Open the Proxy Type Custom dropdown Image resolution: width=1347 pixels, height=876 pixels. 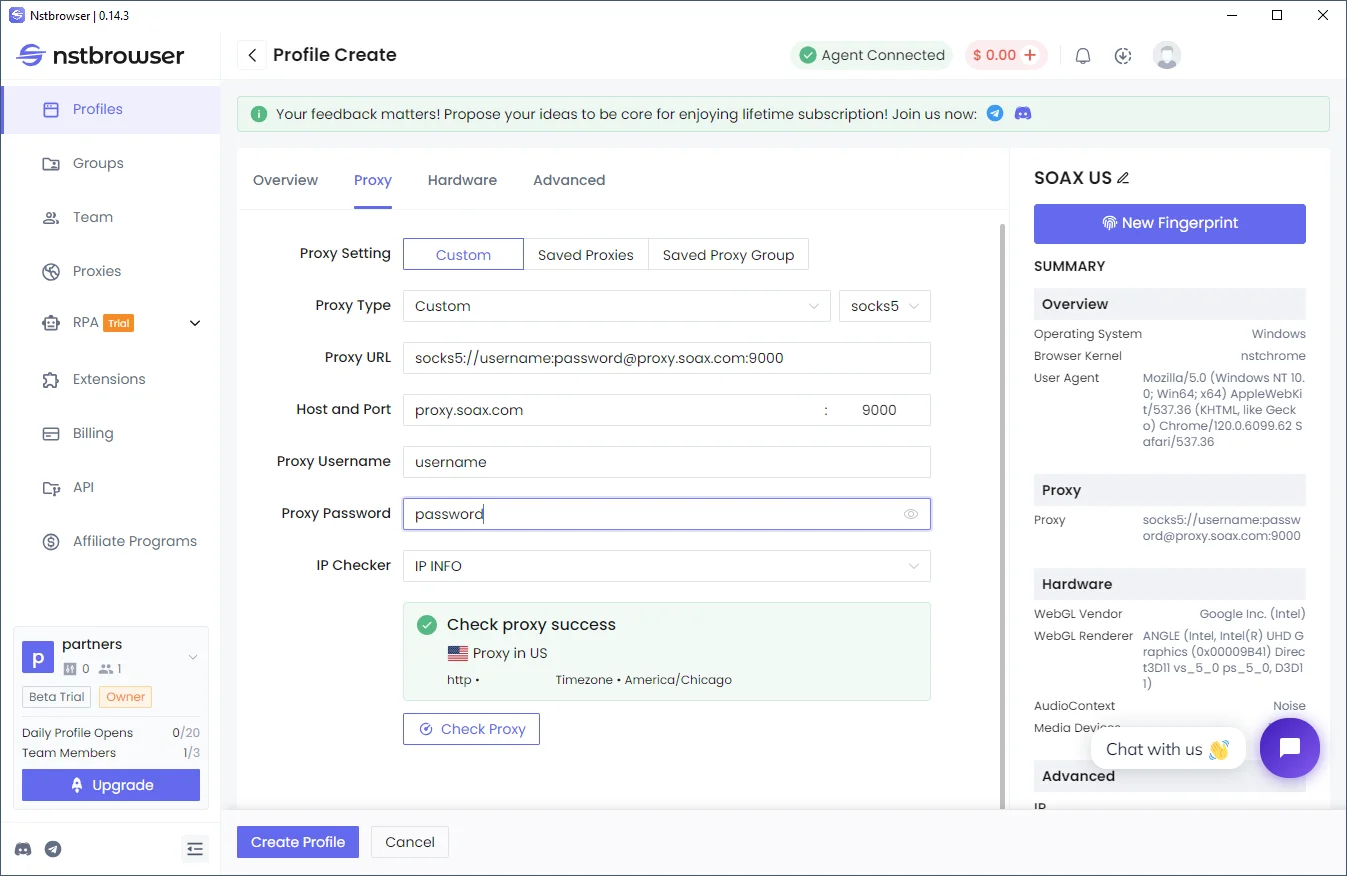[616, 306]
